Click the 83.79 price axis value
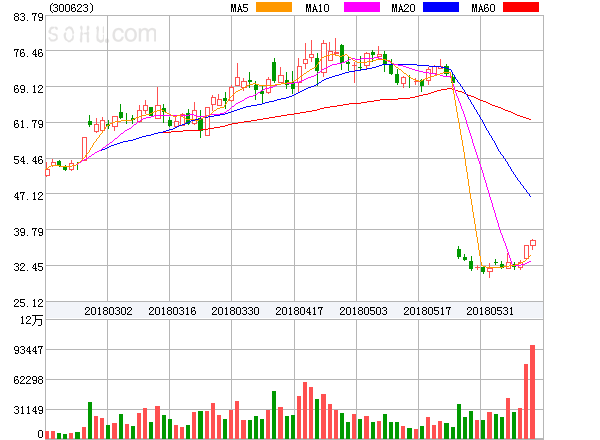This screenshot has width=600, height=440. pos(28,17)
